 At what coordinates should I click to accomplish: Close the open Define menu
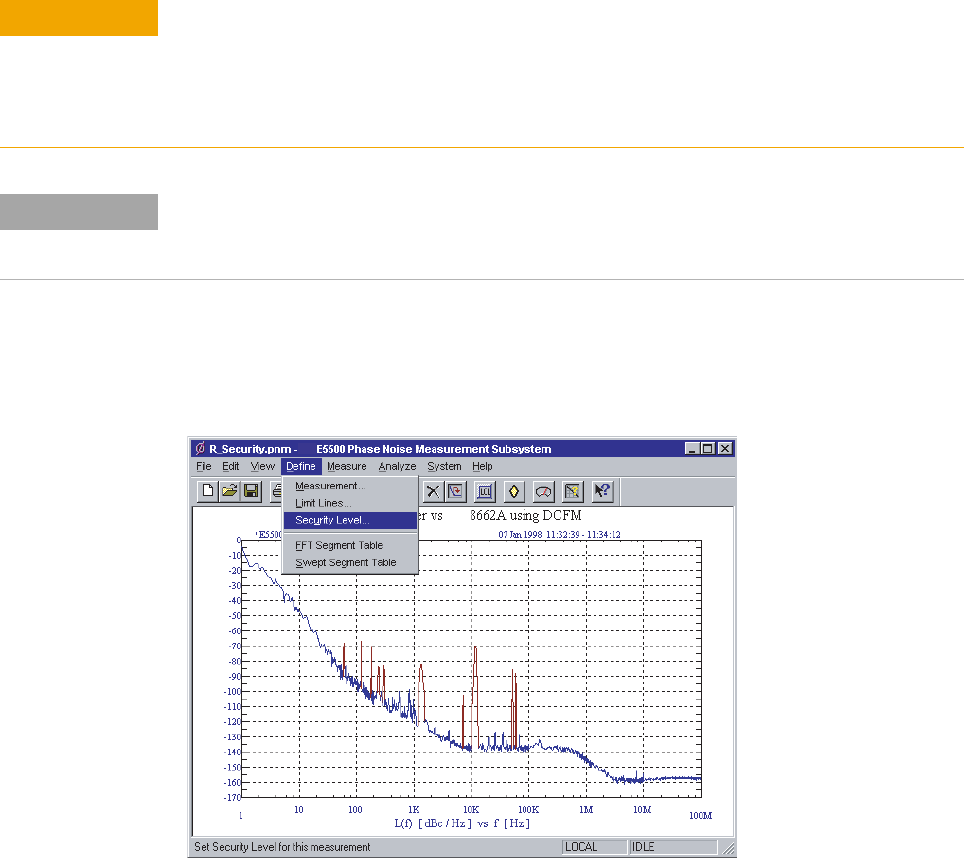(301, 466)
